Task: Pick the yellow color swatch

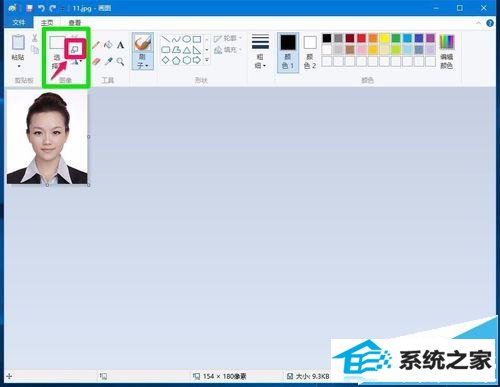Action: tap(384, 38)
